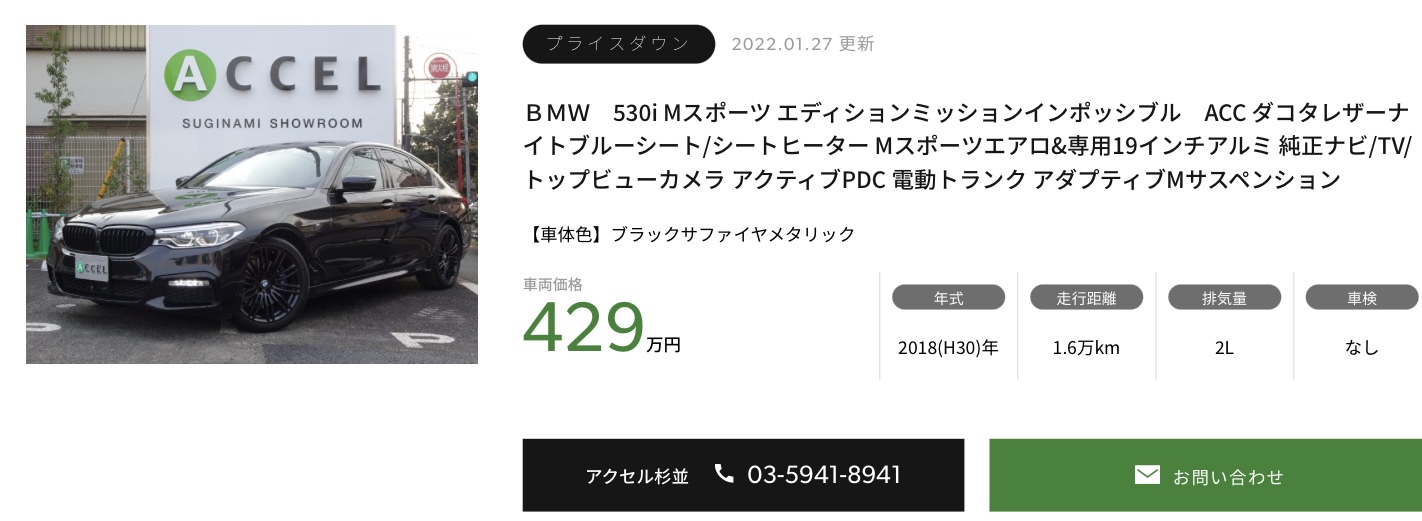
Task: Click the phone number 03-5941-8941
Action: pos(824,474)
